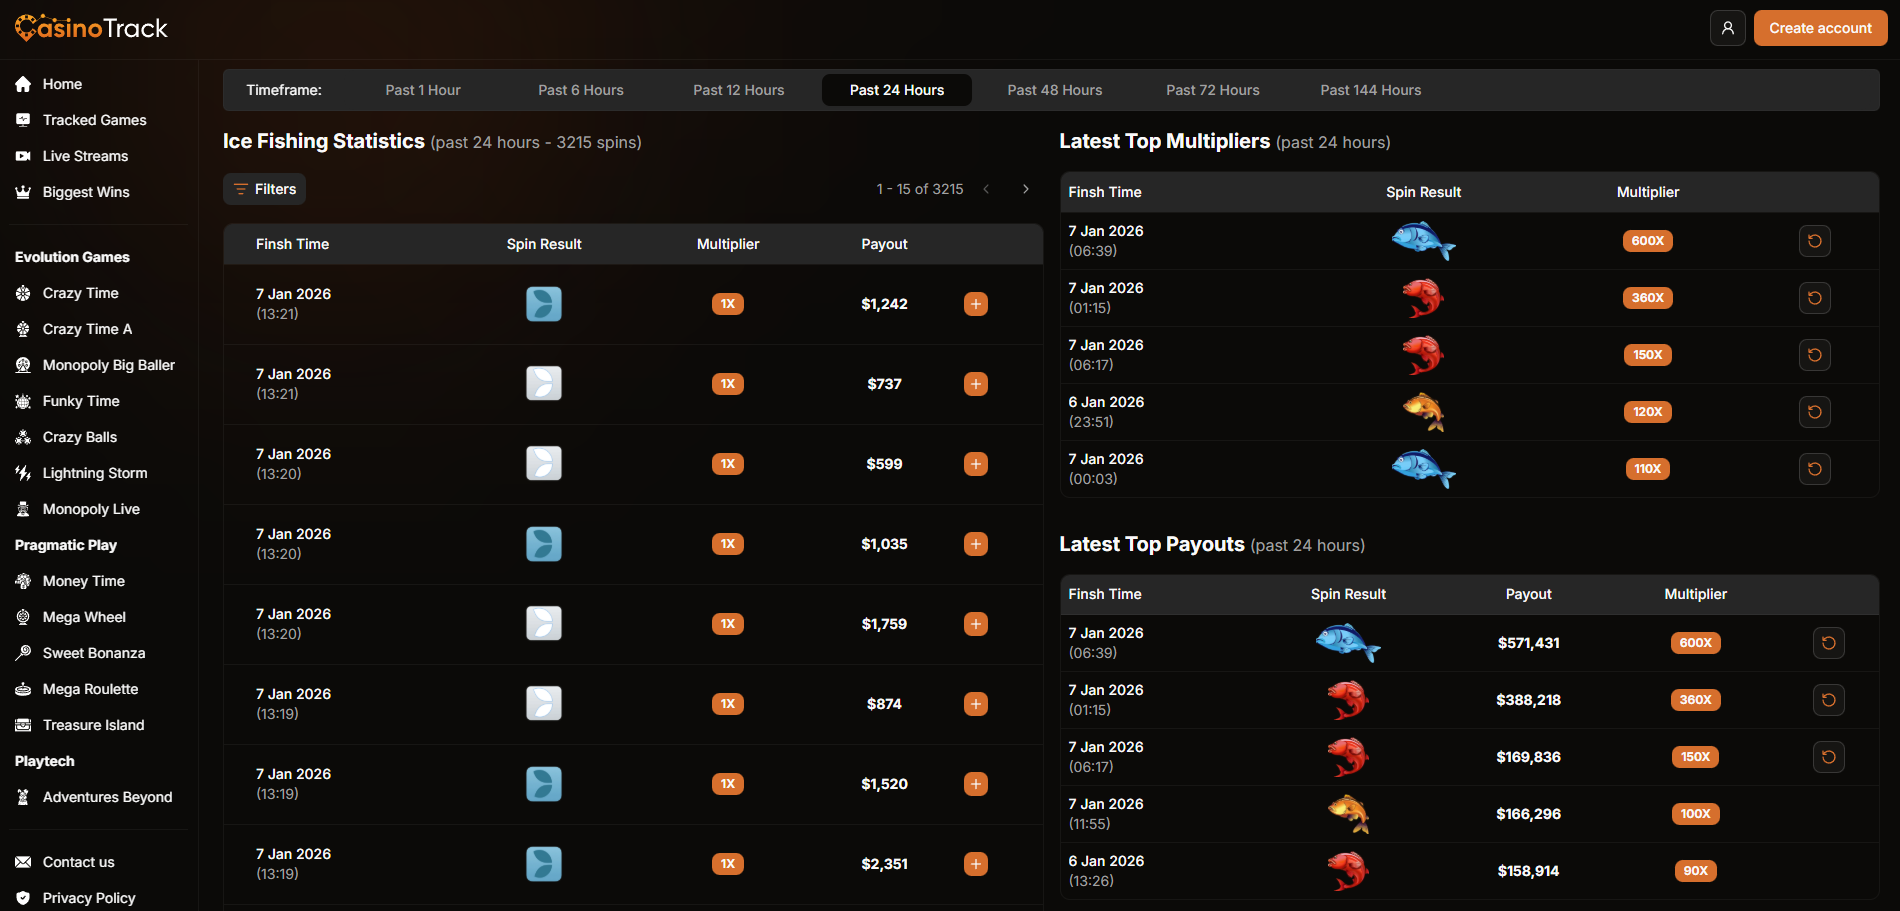The height and width of the screenshot is (911, 1900).
Task: Select Past 24 Hours timeframe
Action: (x=897, y=90)
